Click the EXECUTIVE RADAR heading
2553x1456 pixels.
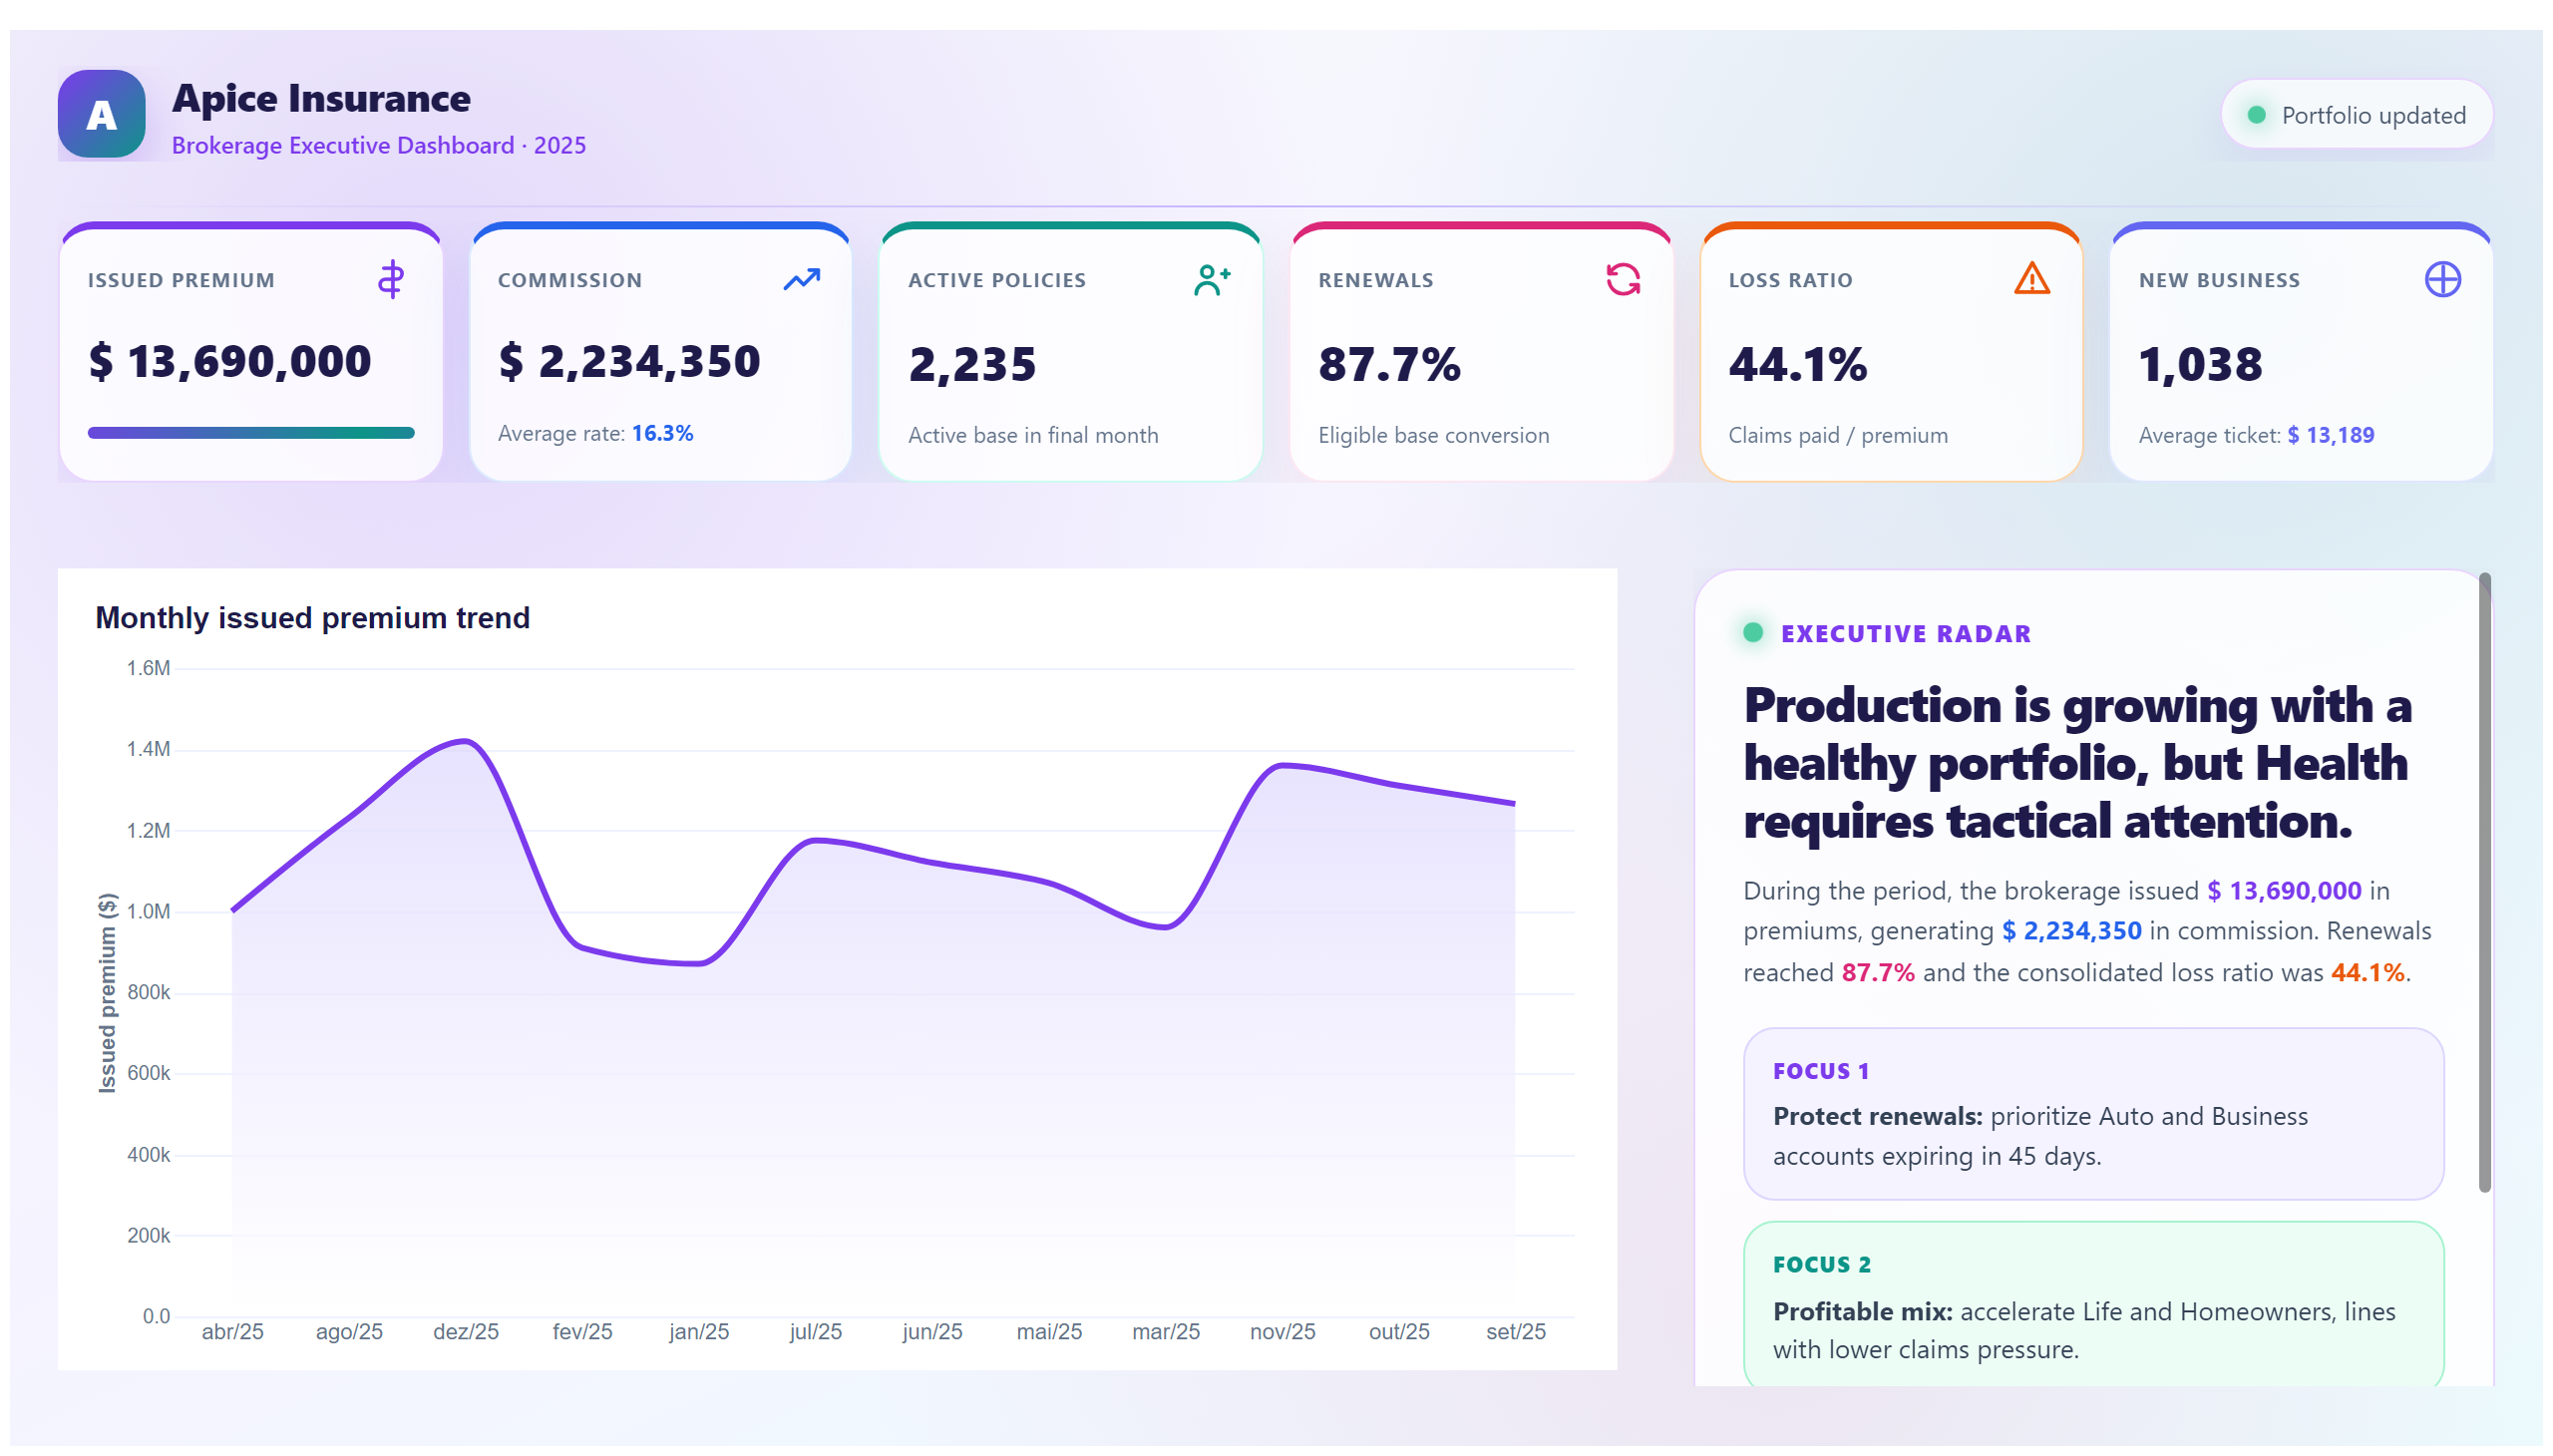tap(1905, 633)
